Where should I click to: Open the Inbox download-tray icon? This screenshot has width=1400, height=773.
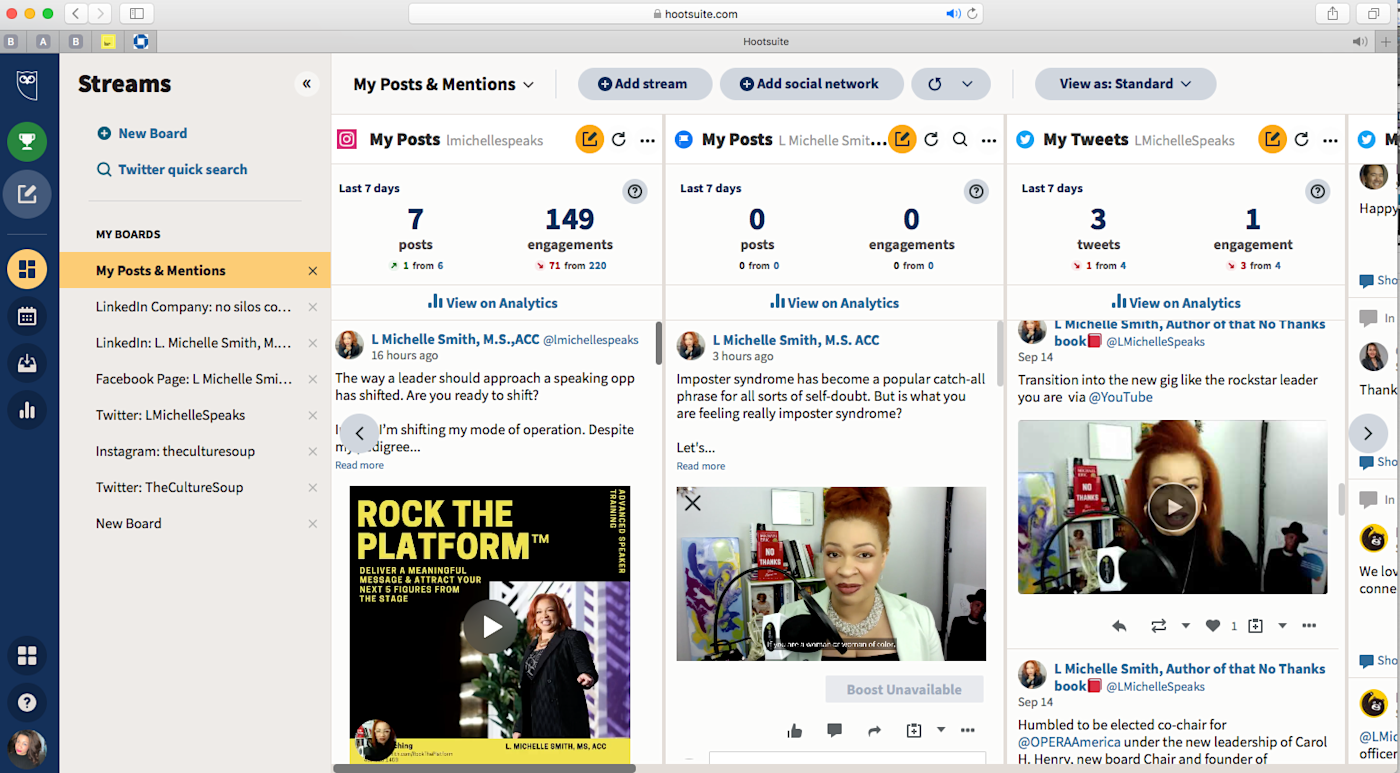(27, 363)
